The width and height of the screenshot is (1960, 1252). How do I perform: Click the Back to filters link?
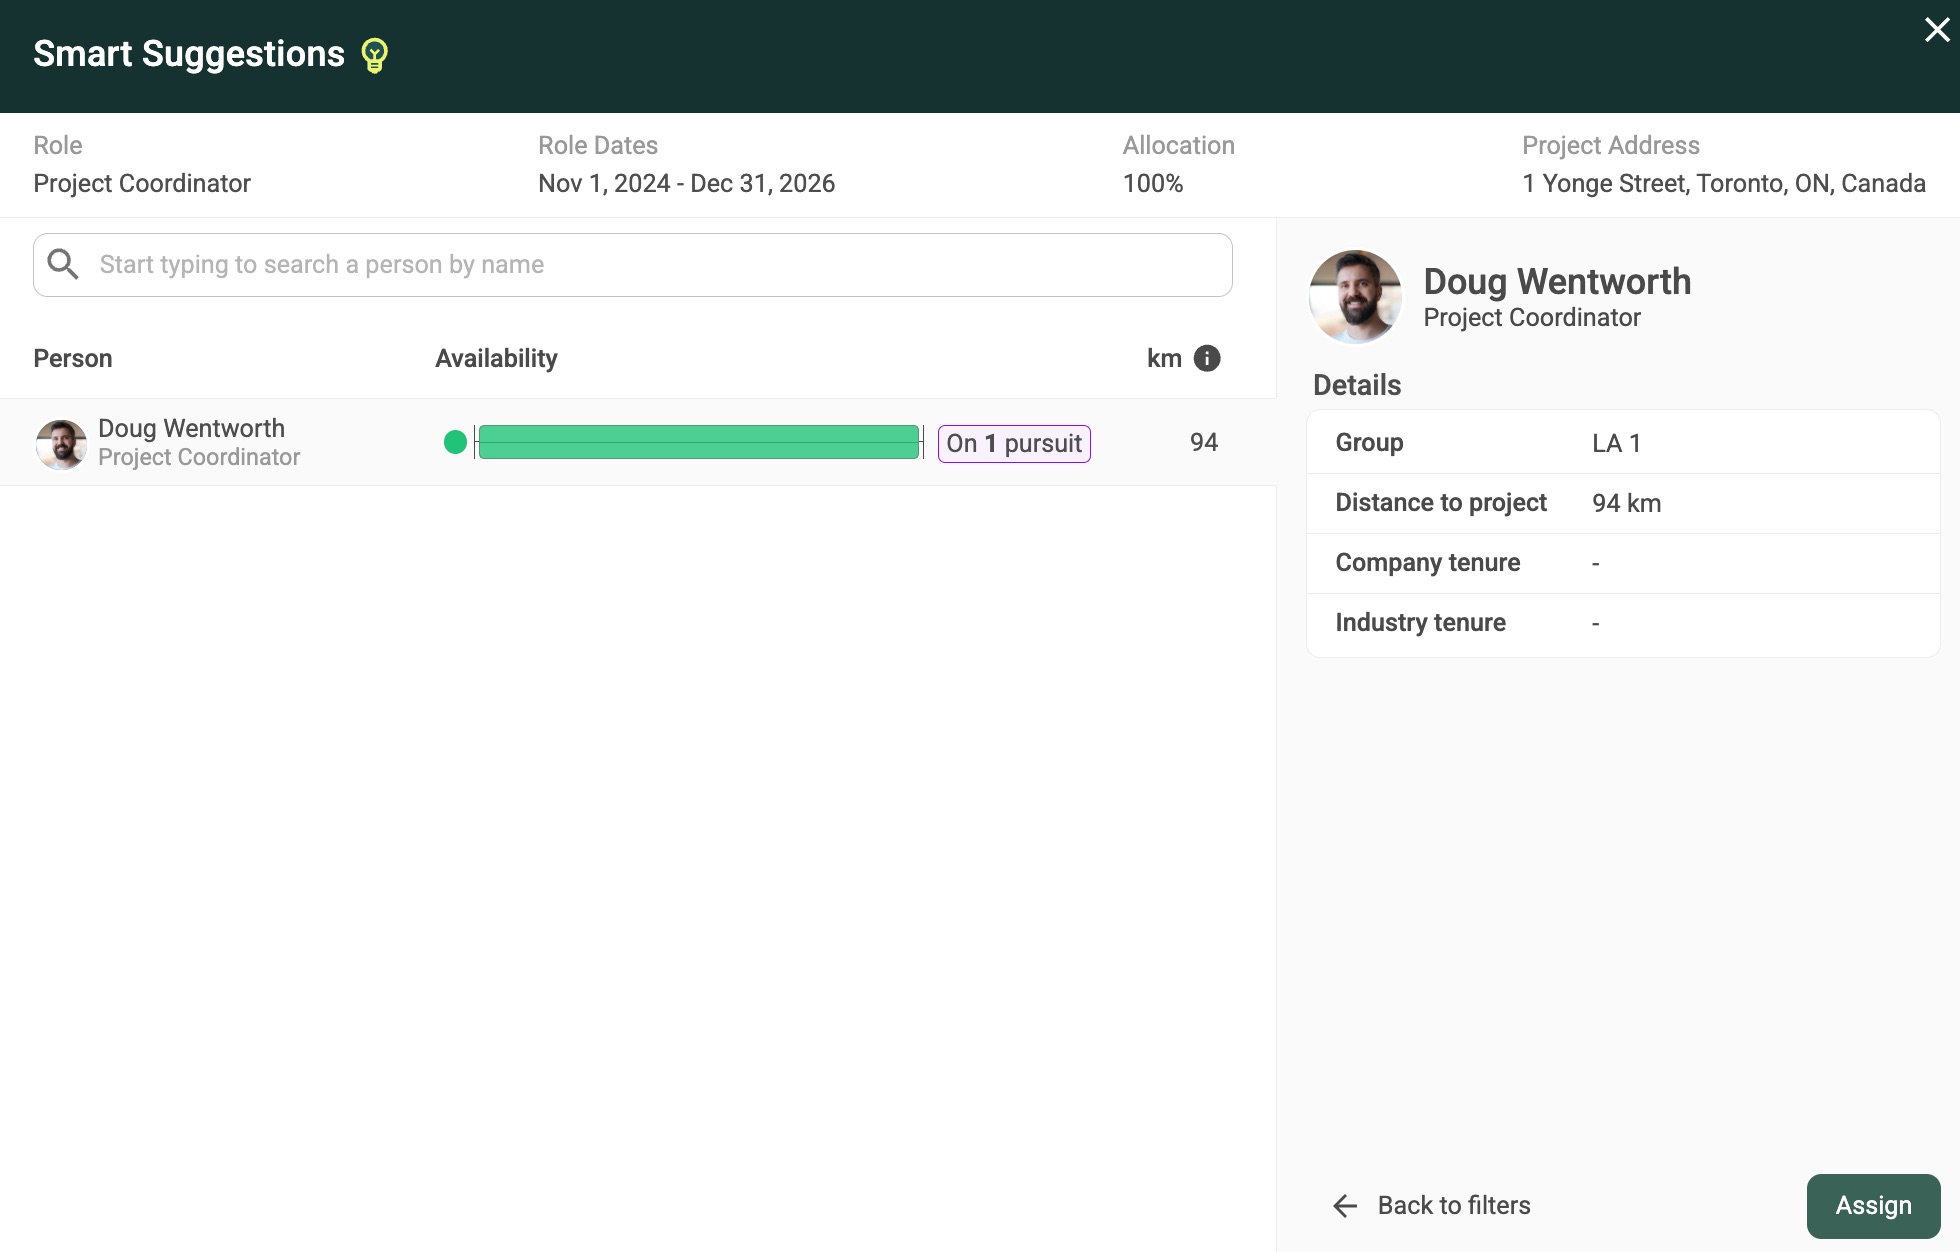coord(1454,1205)
